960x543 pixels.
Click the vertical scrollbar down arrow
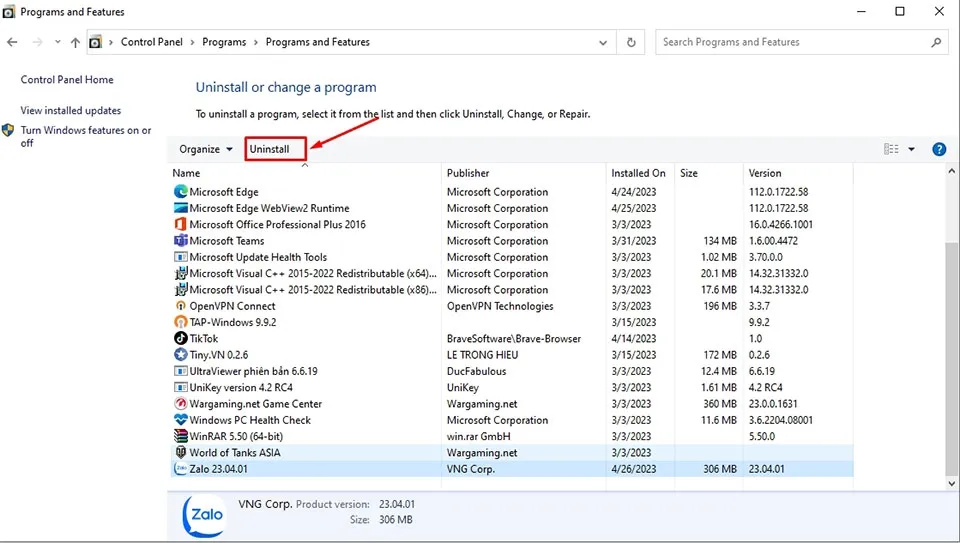pos(951,483)
